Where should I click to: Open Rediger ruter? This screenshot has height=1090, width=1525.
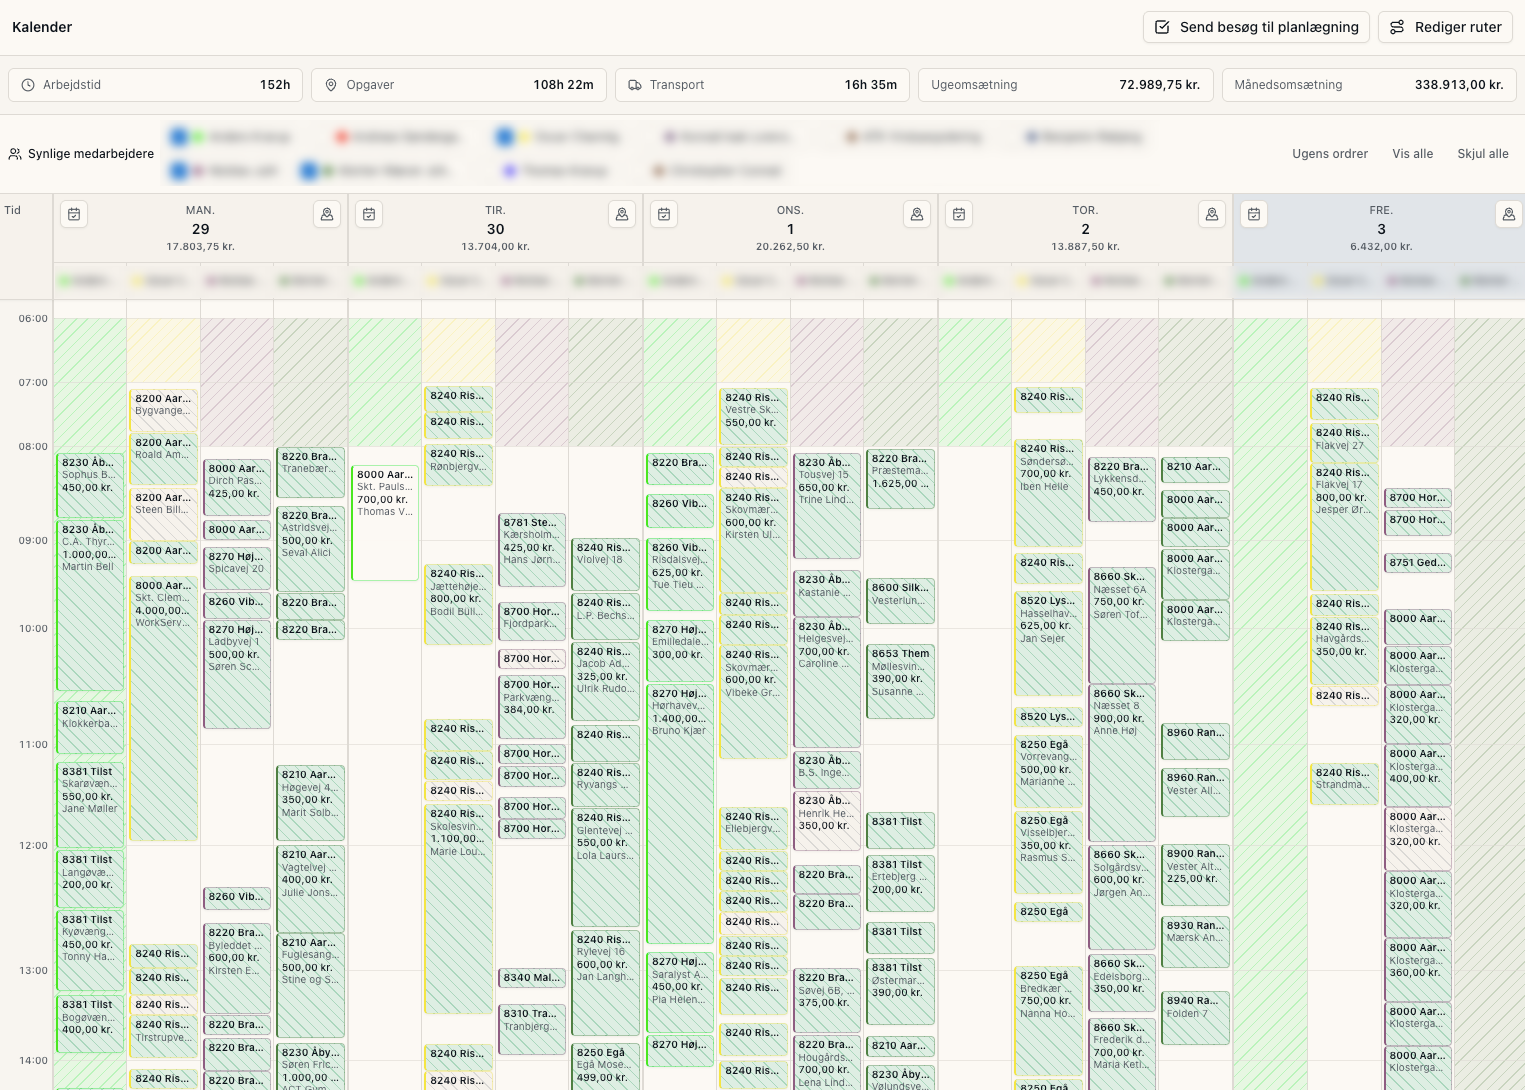click(1445, 27)
